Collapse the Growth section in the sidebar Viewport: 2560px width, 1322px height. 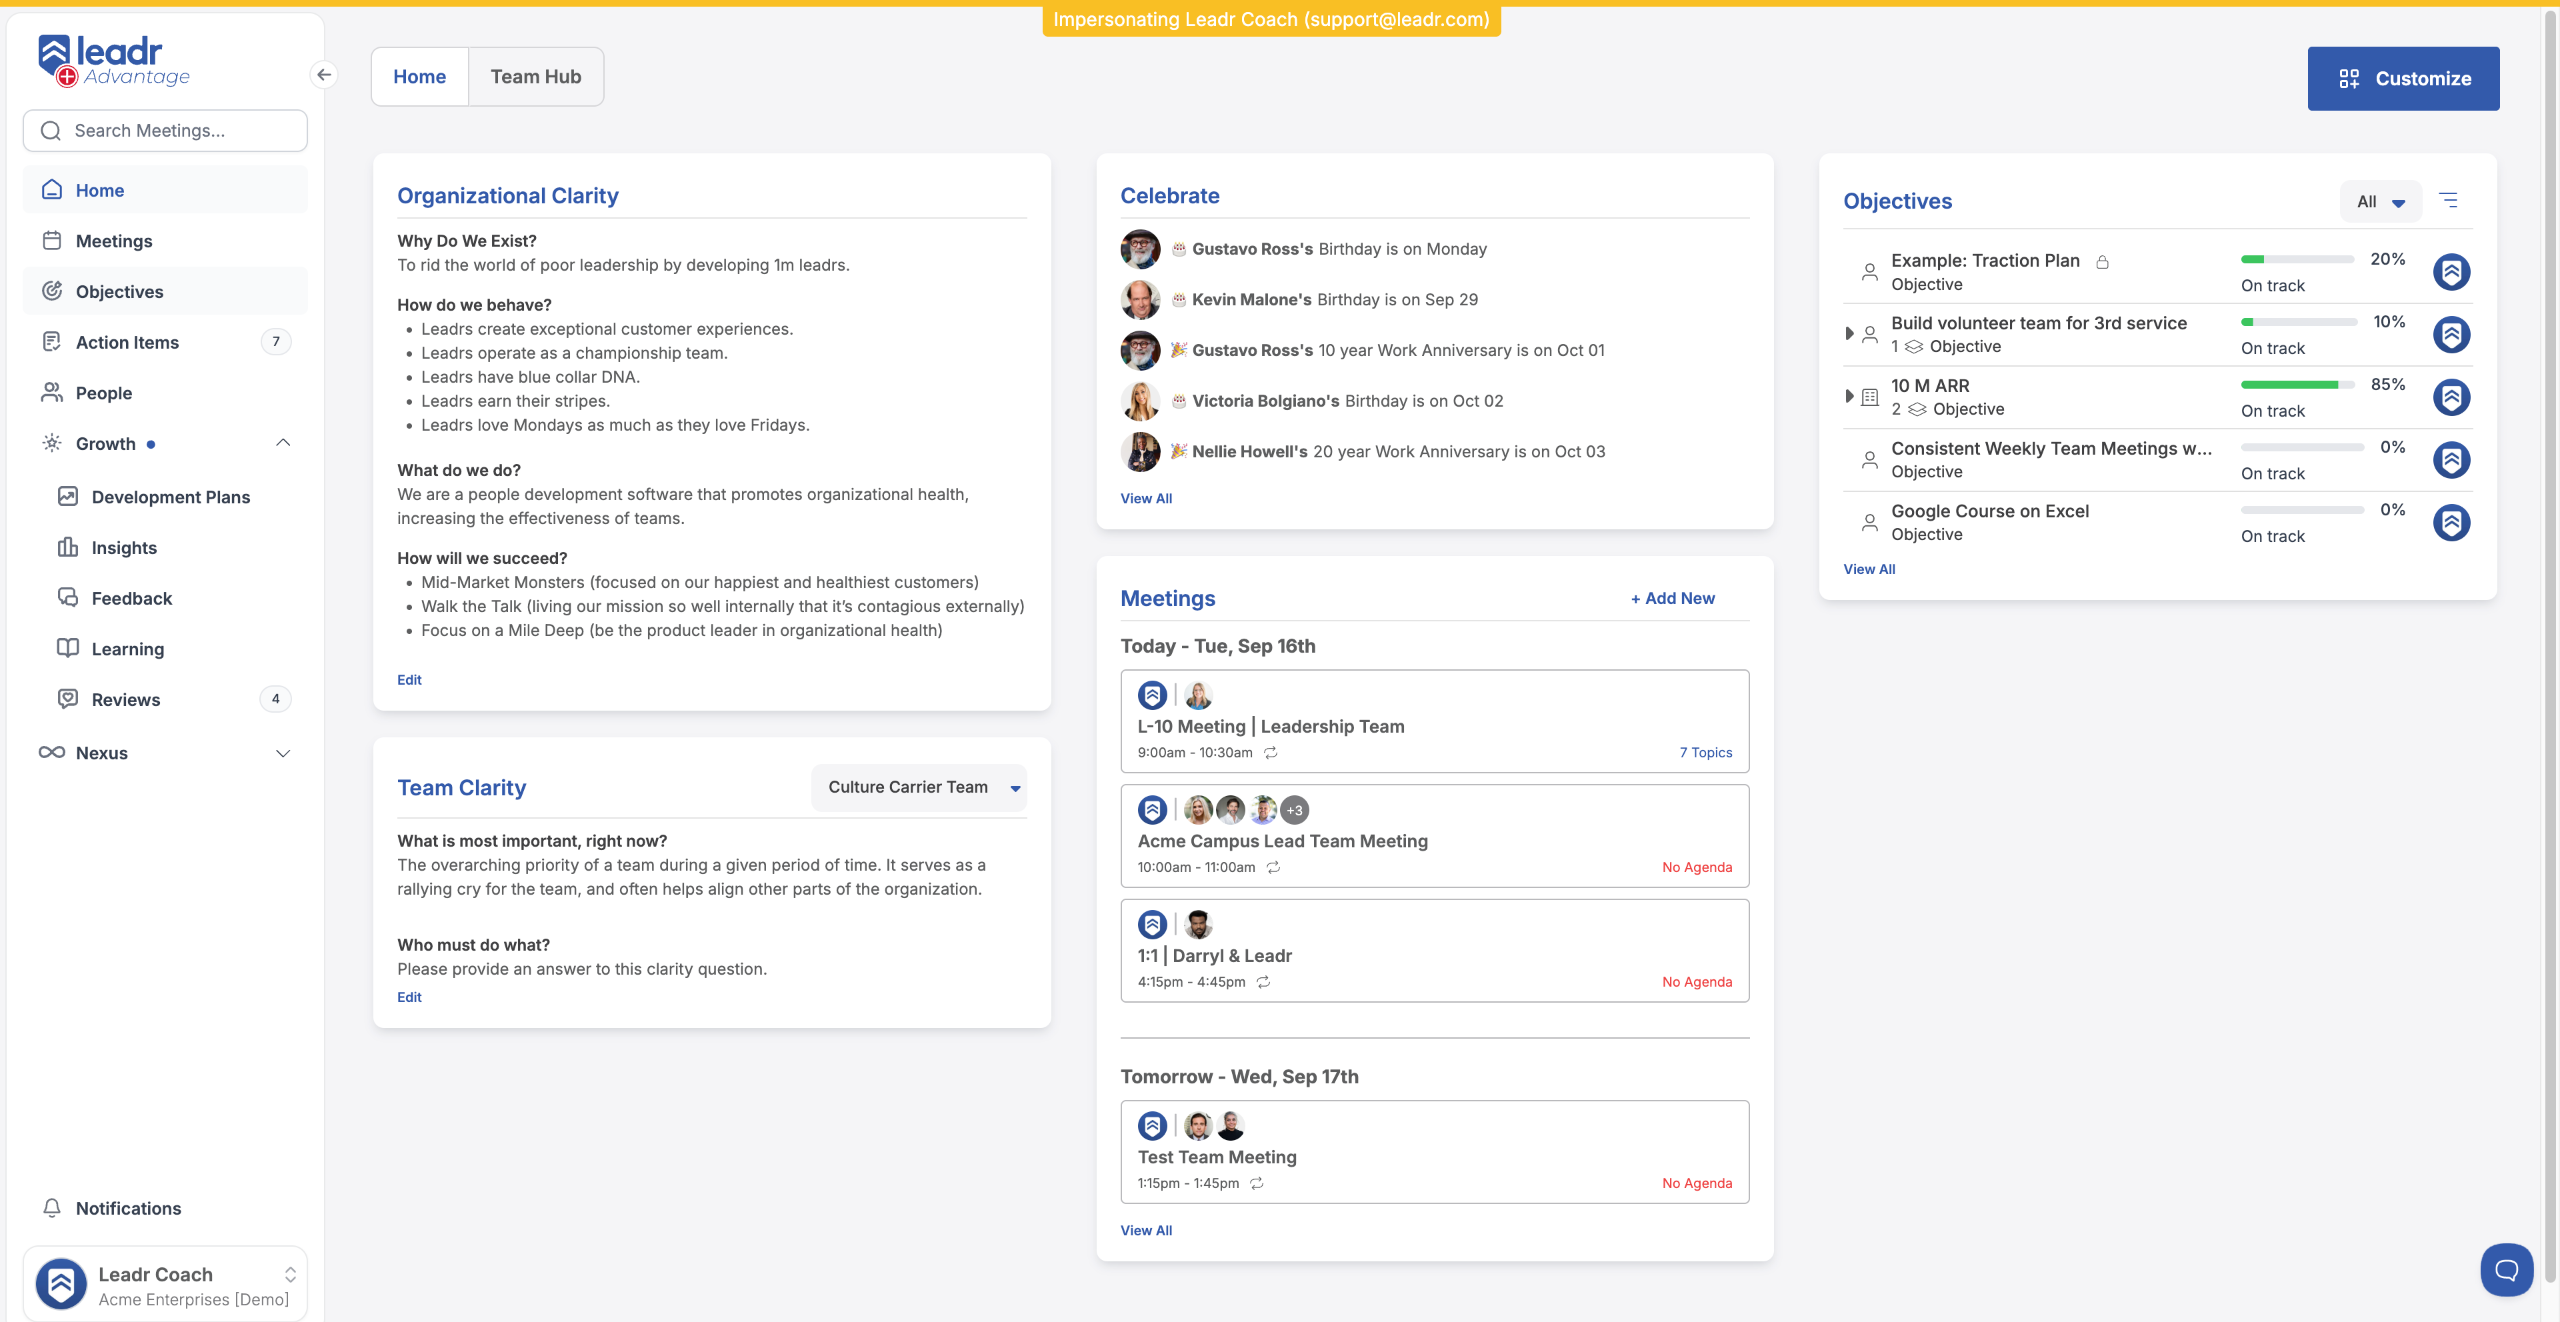(283, 443)
